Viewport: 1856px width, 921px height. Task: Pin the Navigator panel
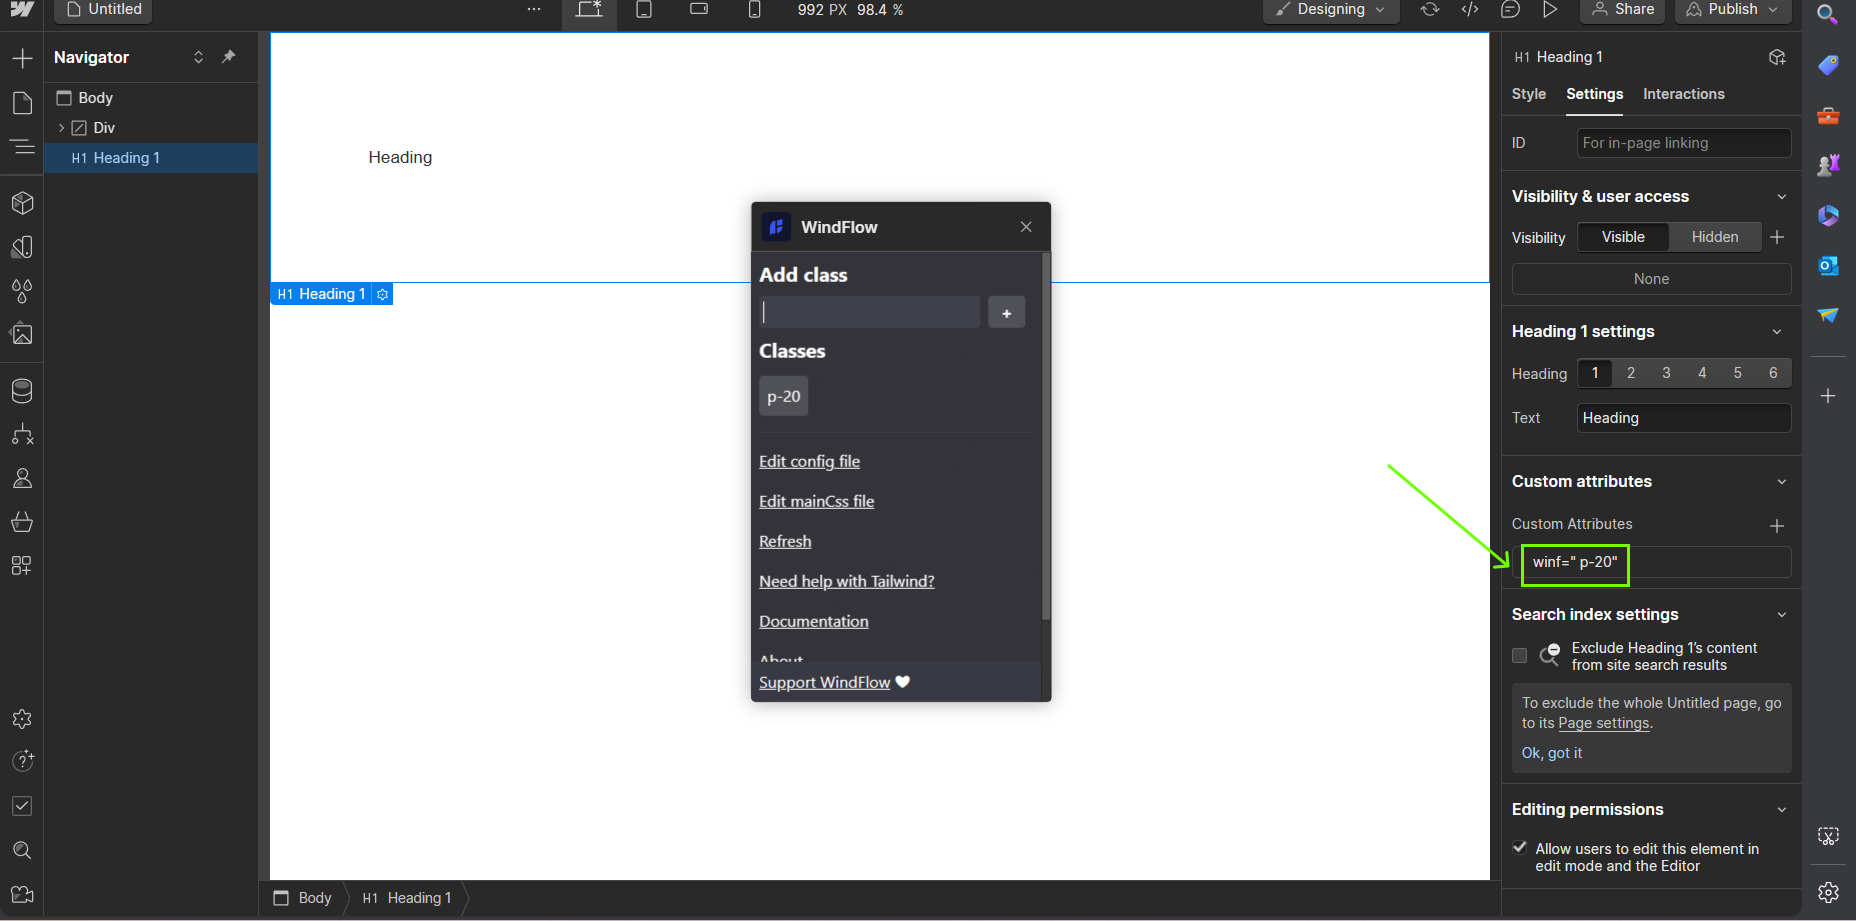pyautogui.click(x=229, y=57)
